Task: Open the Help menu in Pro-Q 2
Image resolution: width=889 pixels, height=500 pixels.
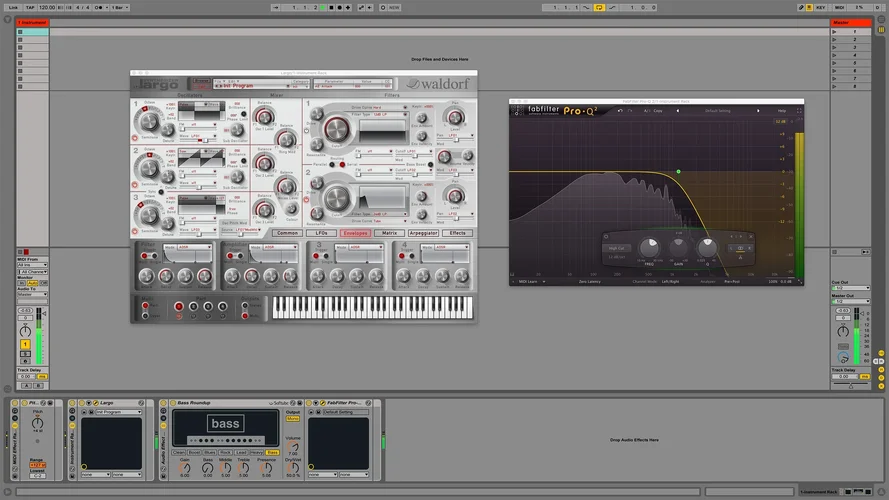Action: (x=782, y=111)
